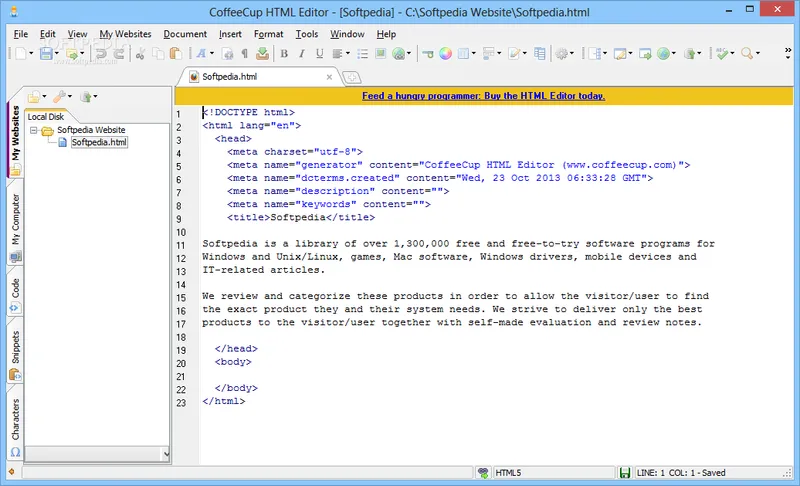
Task: Open the My Computer side tab
Action: click(x=15, y=227)
